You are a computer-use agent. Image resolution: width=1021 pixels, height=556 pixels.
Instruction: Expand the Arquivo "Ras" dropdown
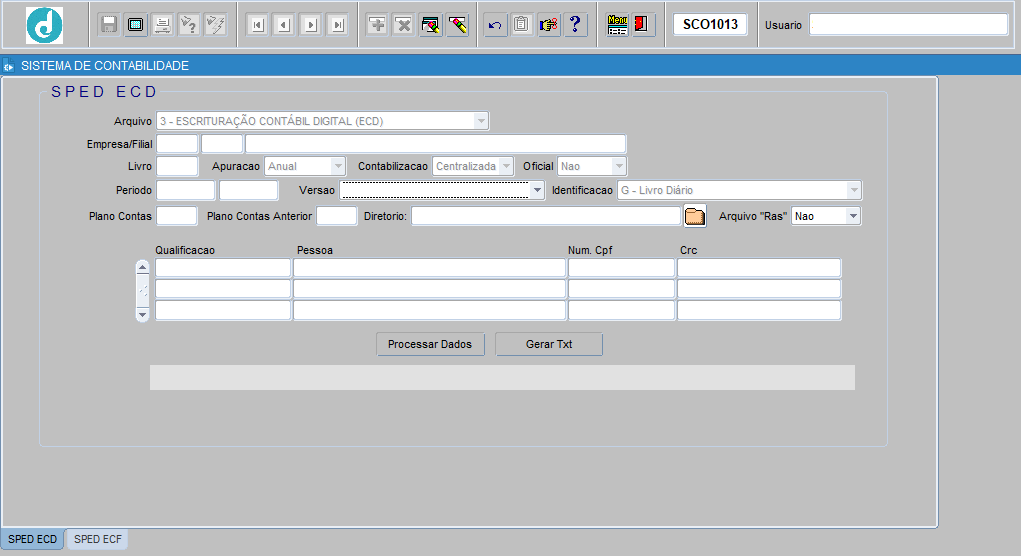point(852,216)
